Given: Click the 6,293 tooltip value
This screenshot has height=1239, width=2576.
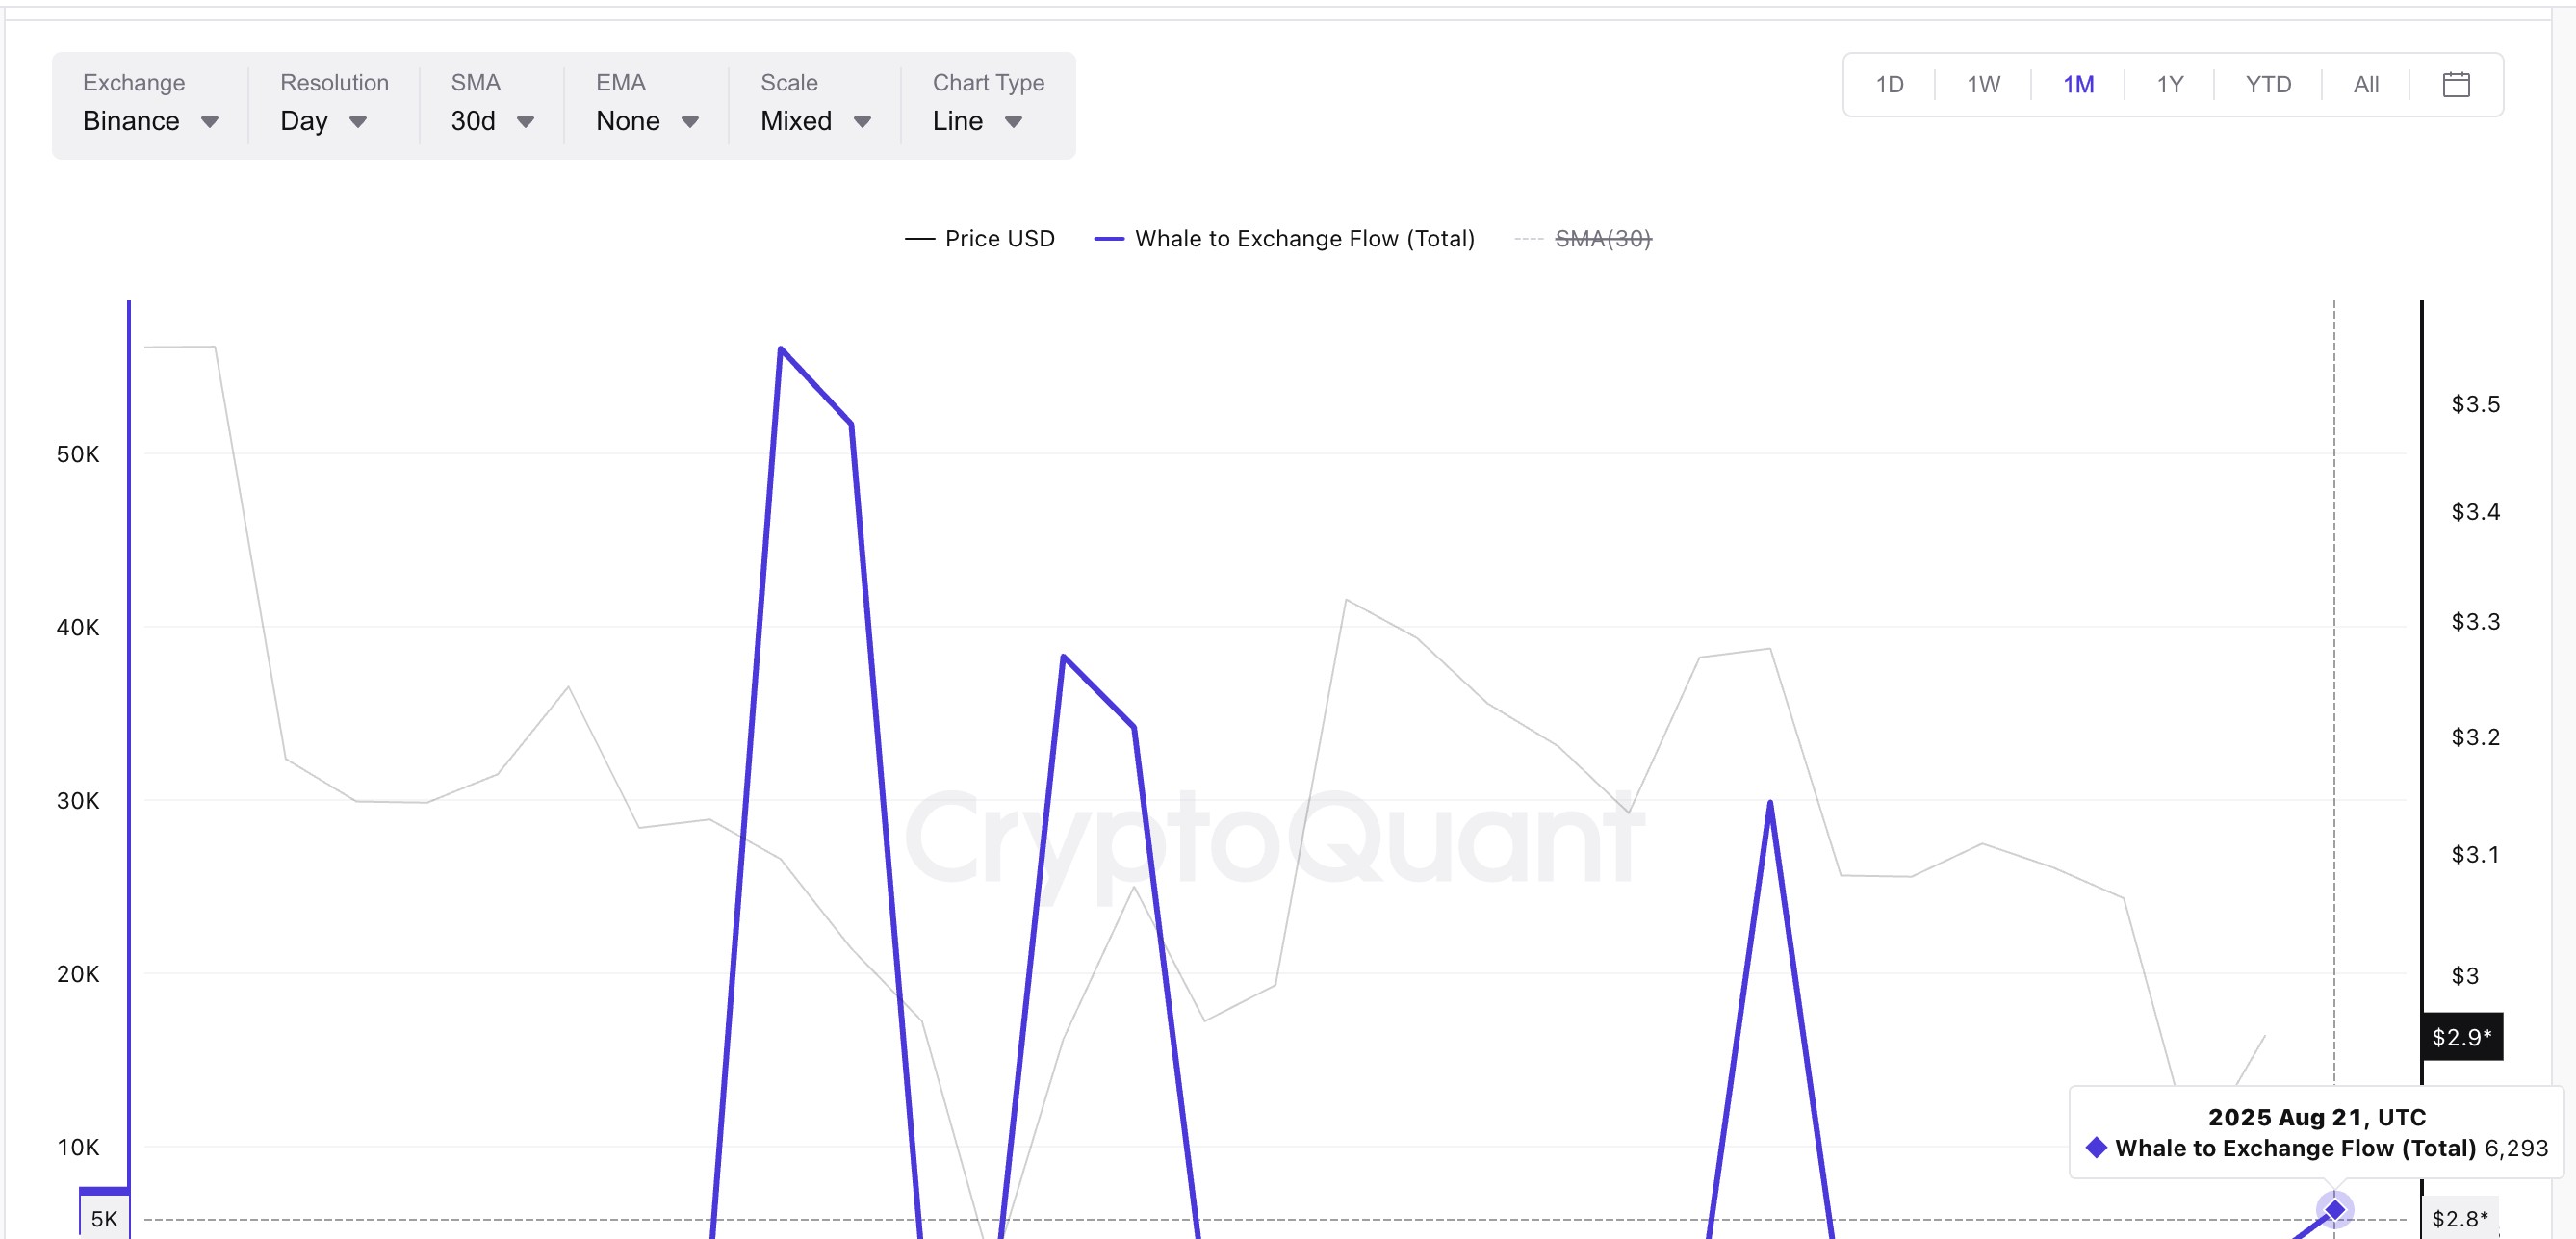Looking at the screenshot, I should click(2516, 1148).
